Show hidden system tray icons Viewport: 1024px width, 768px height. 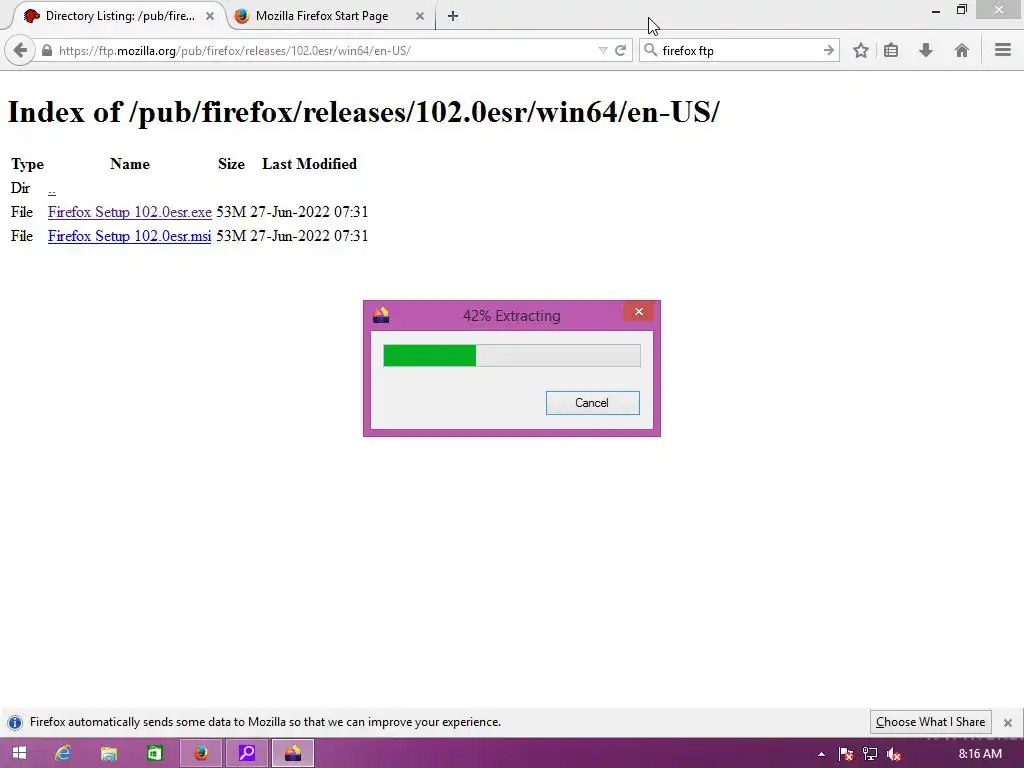coord(821,754)
